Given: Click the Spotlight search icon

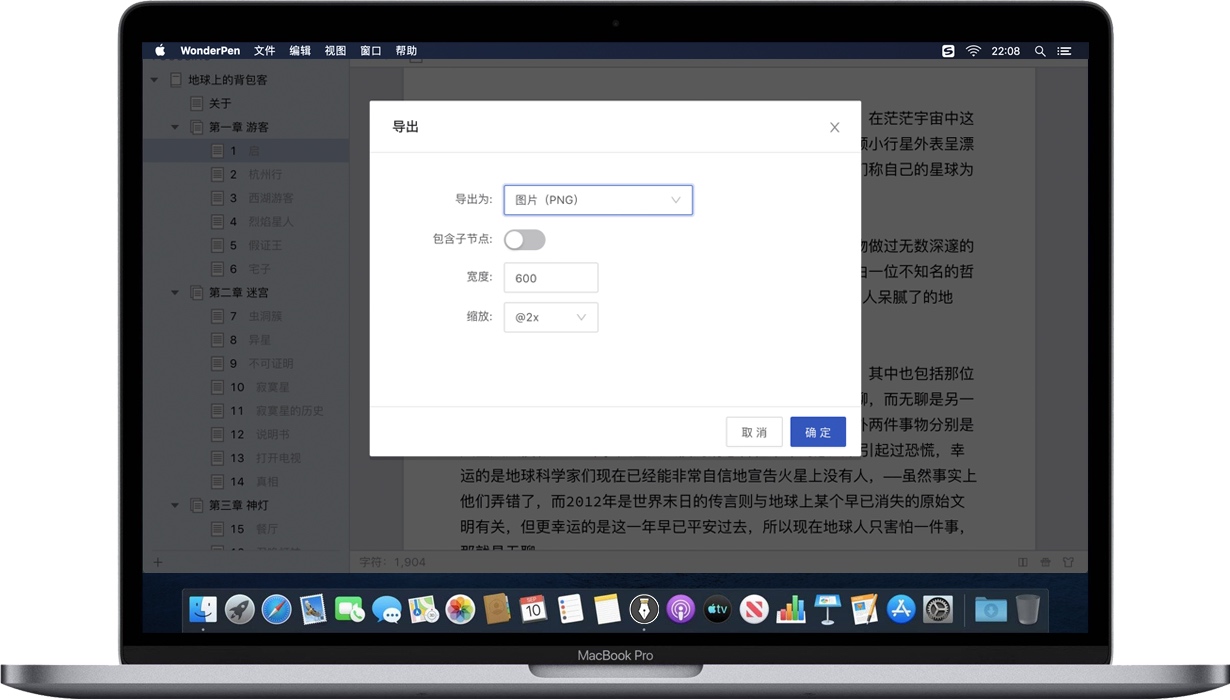Looking at the screenshot, I should tap(1040, 51).
